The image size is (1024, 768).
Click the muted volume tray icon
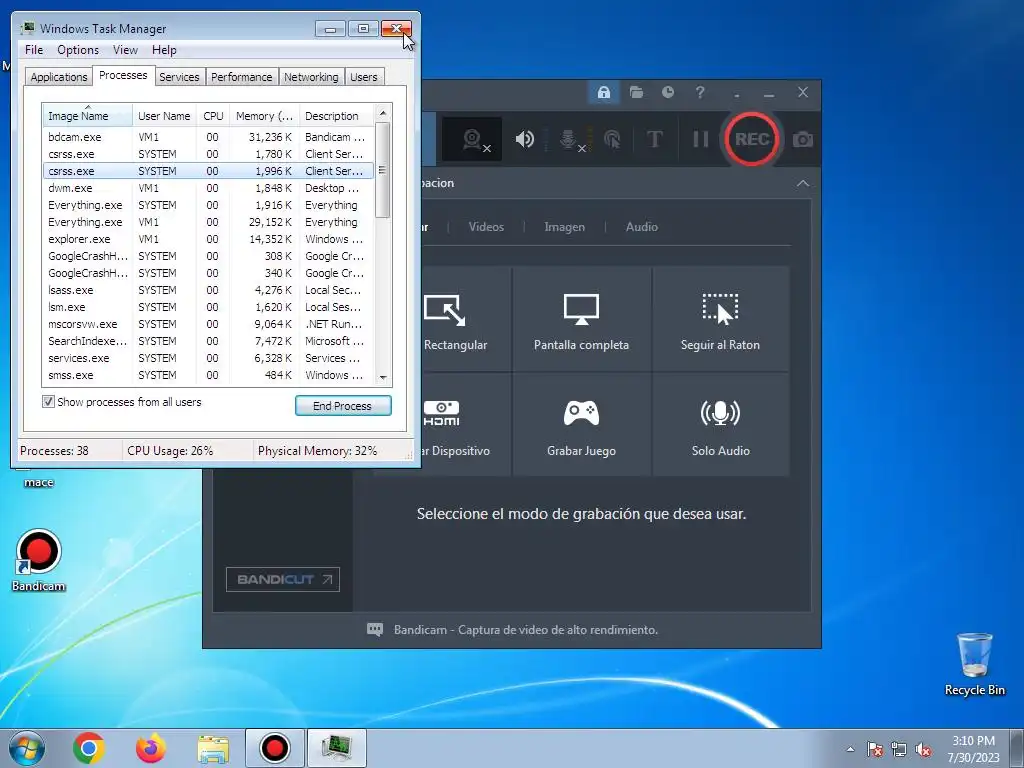[923, 750]
